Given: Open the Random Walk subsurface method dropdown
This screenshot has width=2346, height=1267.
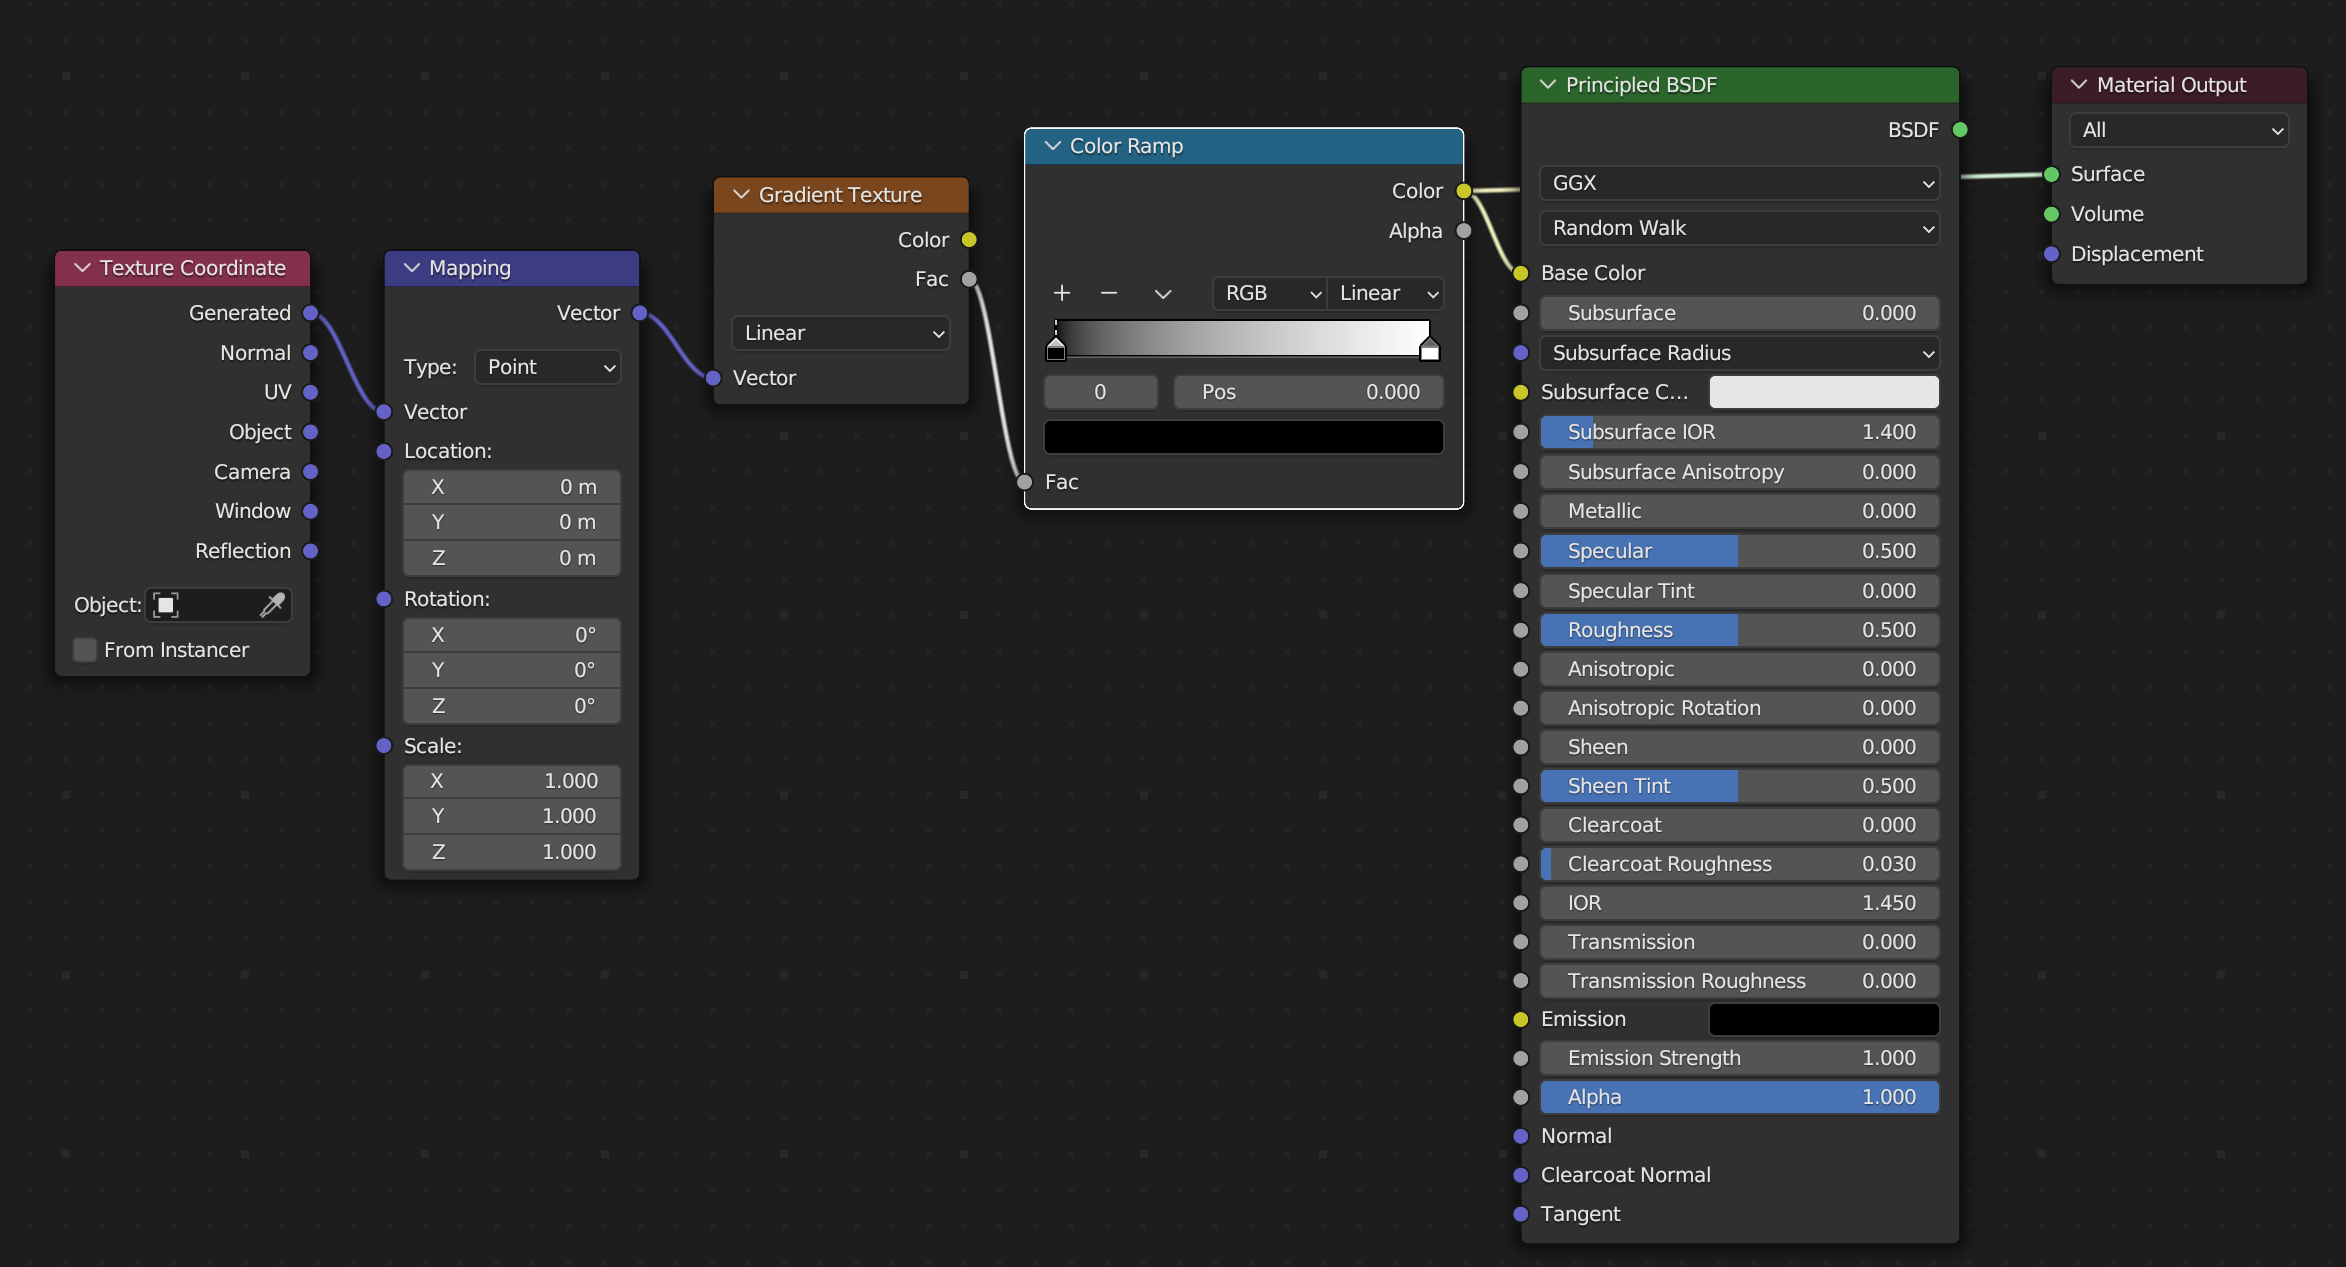Looking at the screenshot, I should pos(1739,228).
